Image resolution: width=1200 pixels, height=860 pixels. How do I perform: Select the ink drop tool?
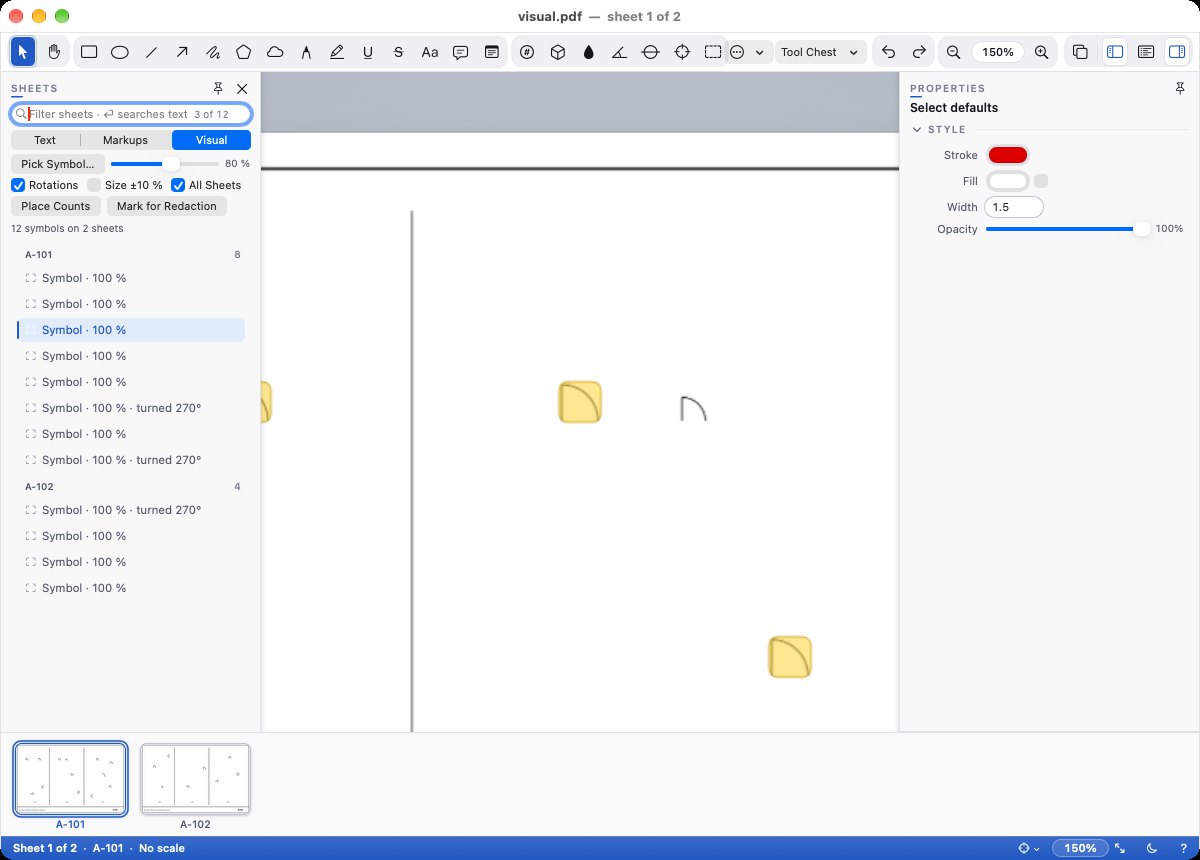tap(588, 52)
